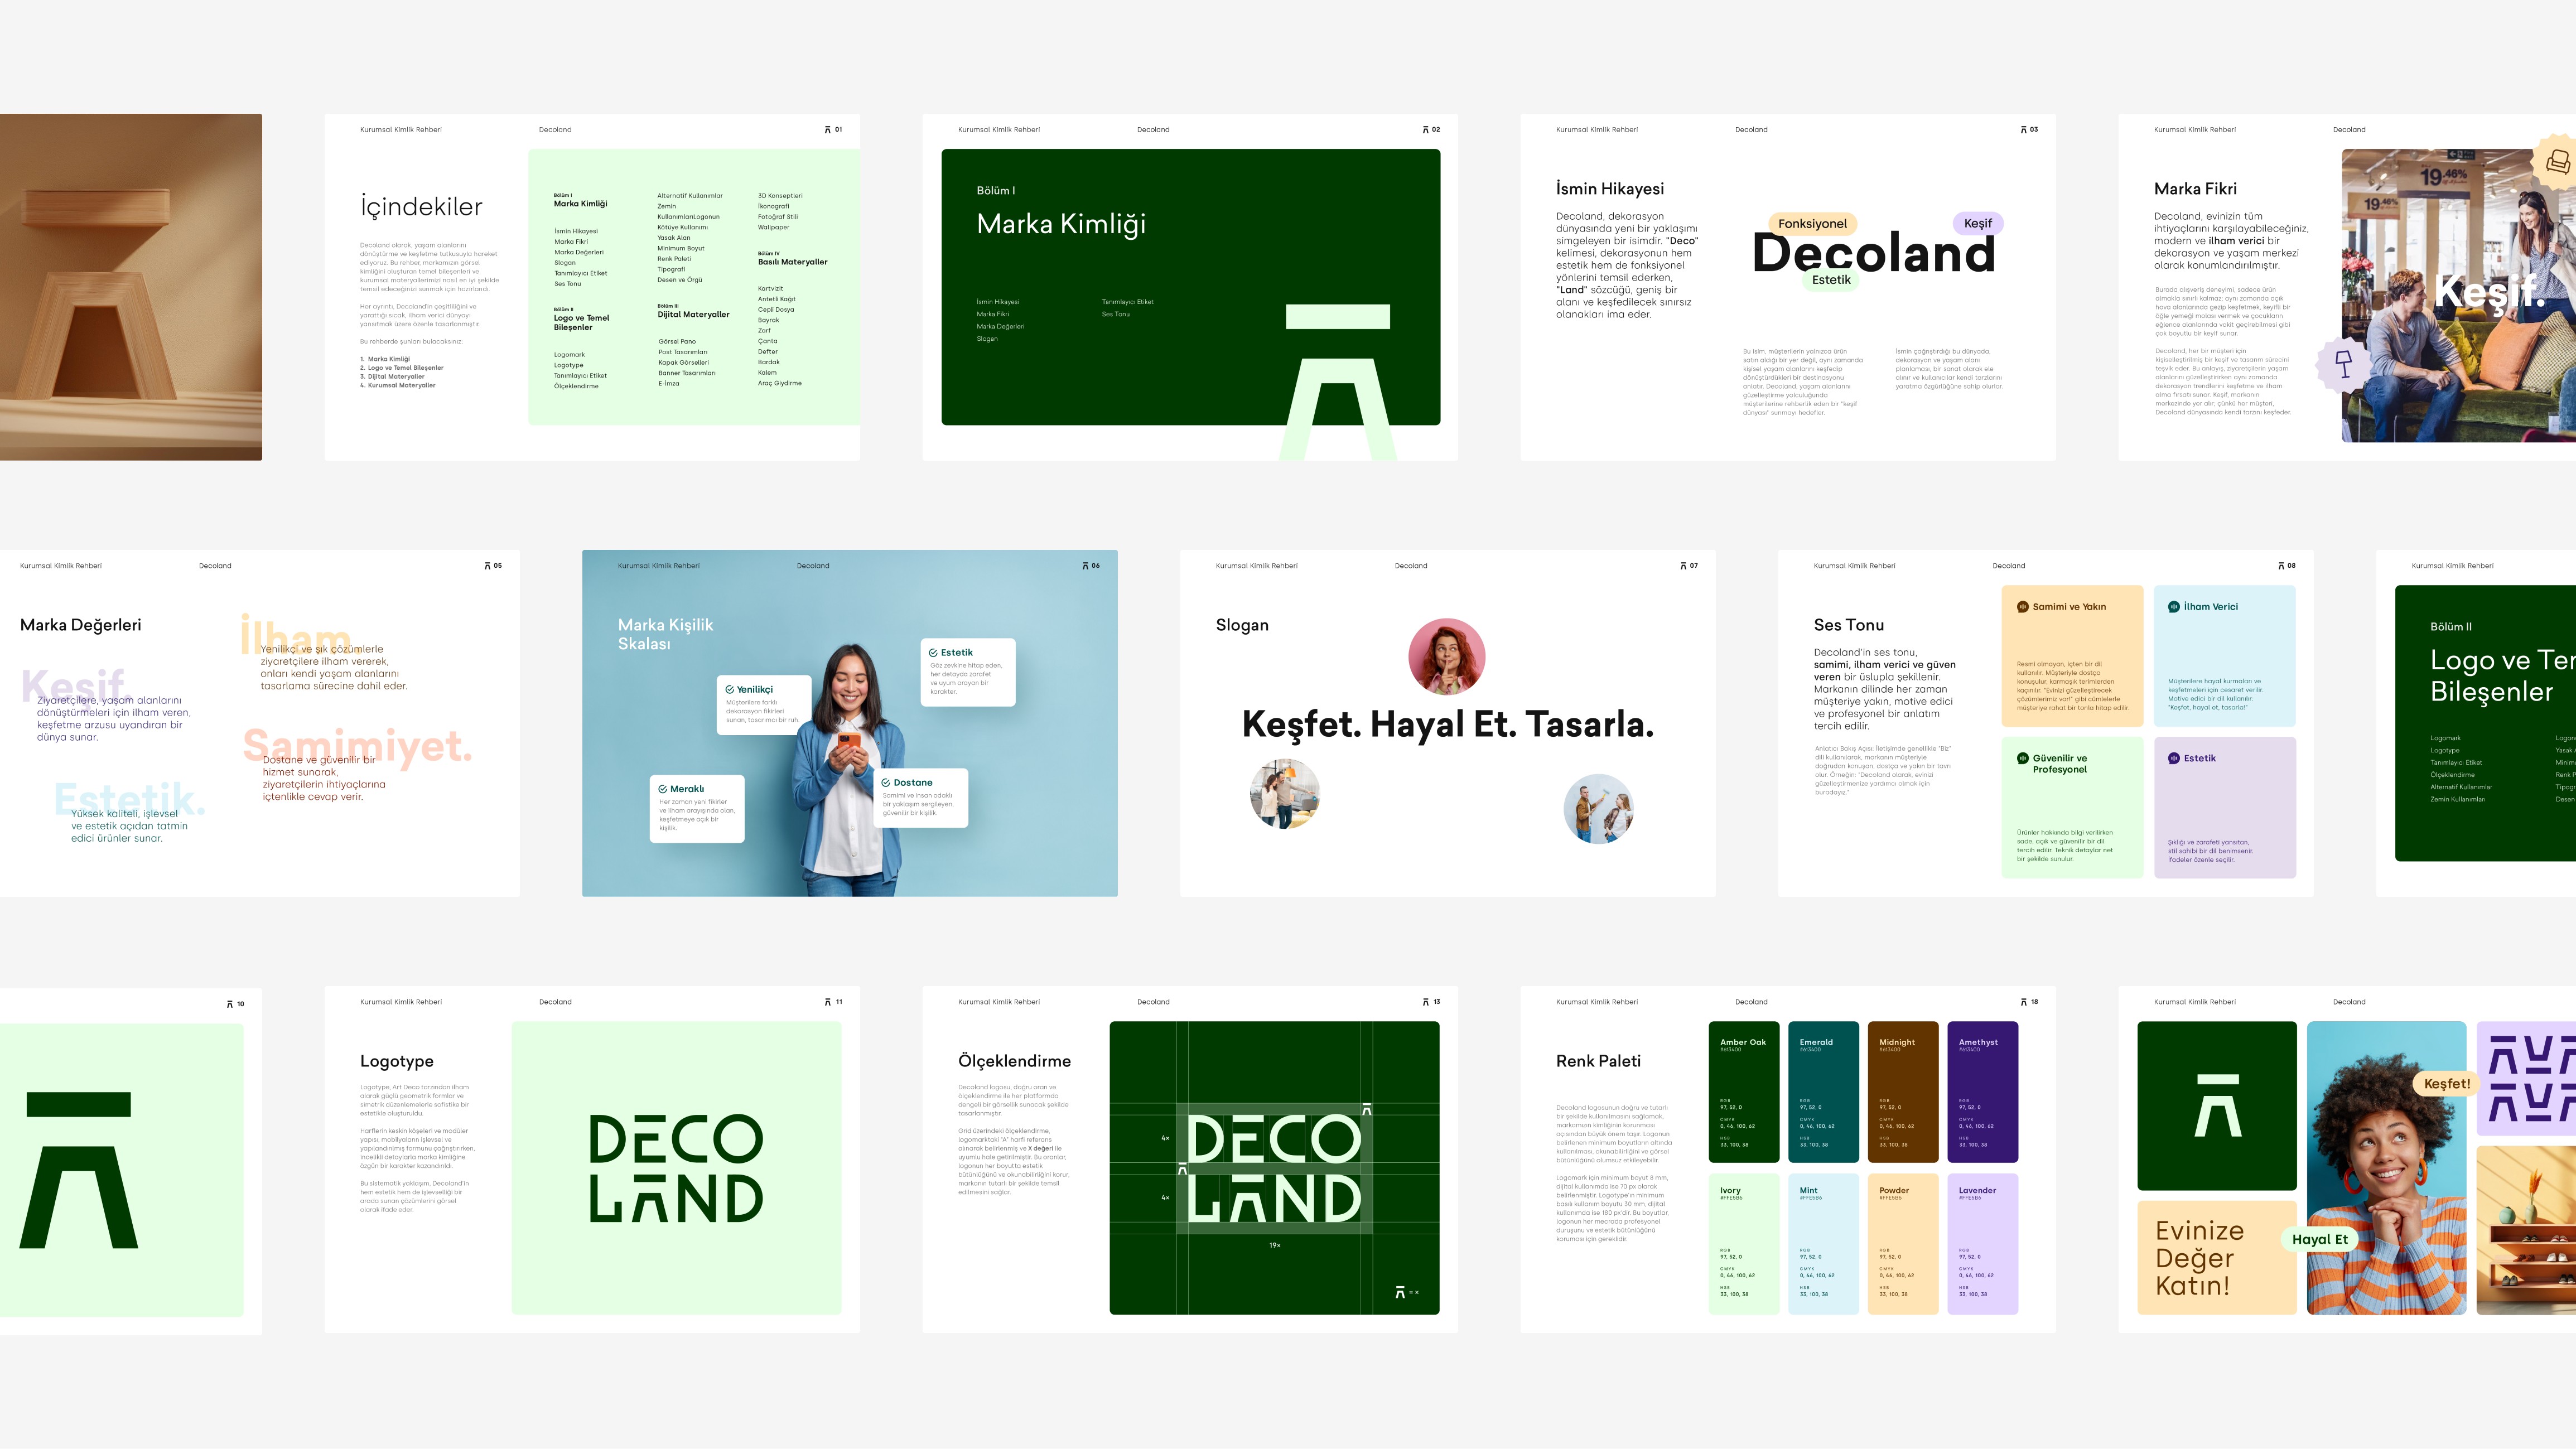Click red-haired woman circular photo on Slogan page
Screen dimensions: 2576x1449
(x=1446, y=657)
